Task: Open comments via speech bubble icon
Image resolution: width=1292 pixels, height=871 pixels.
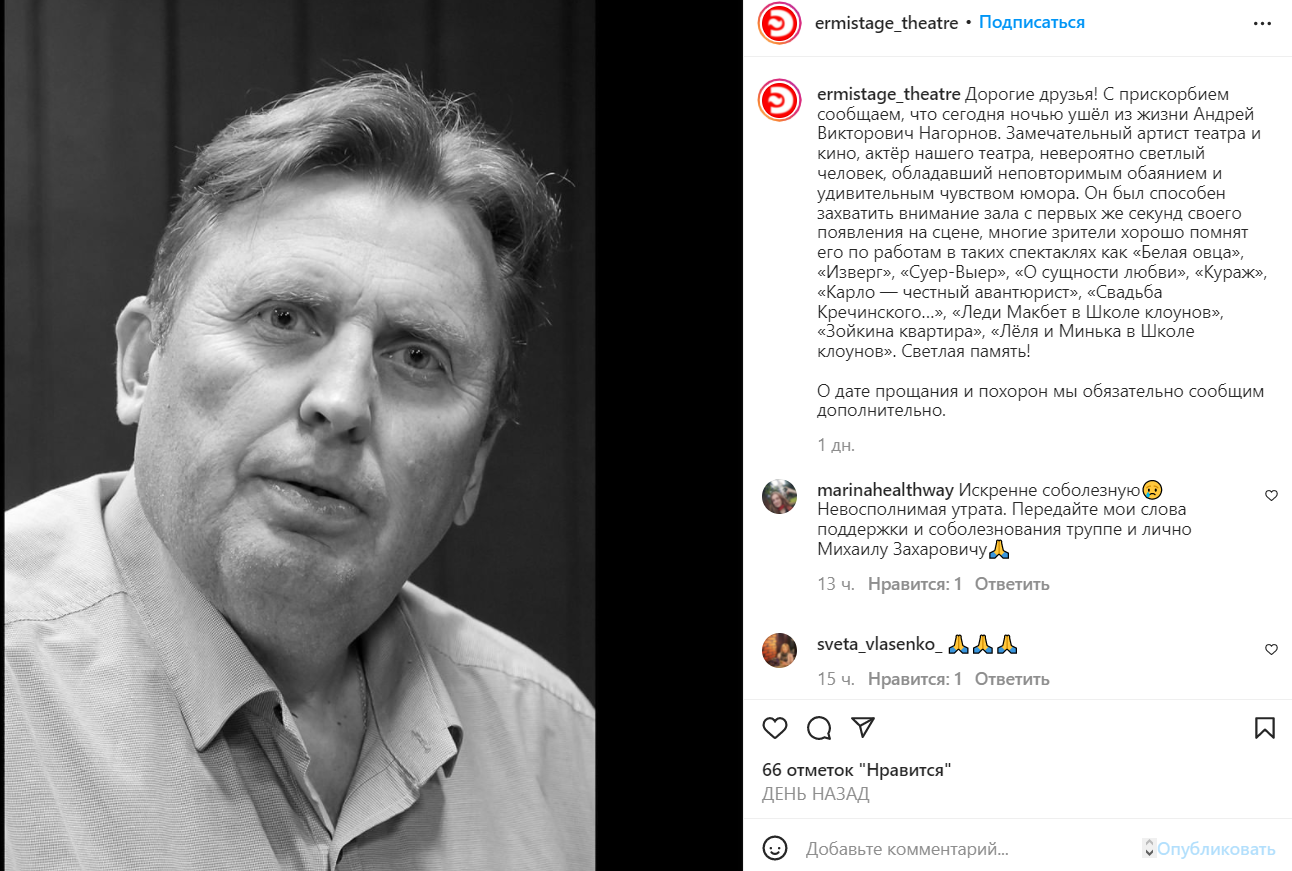Action: click(x=819, y=728)
